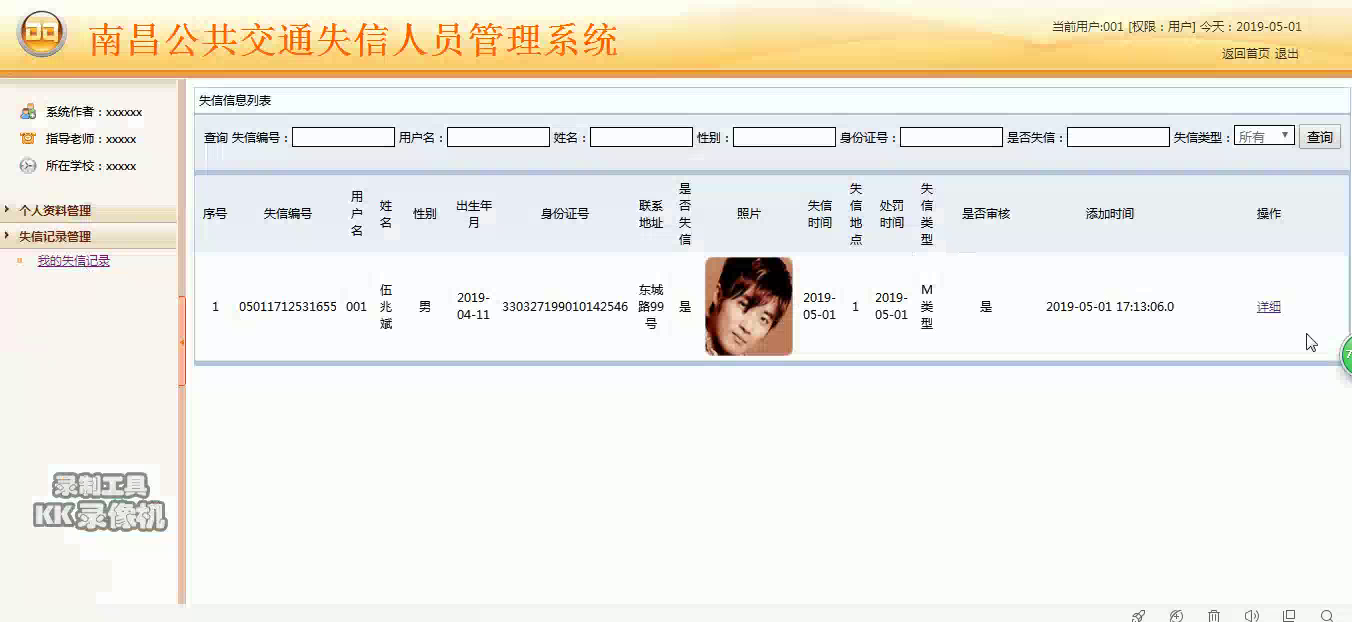The height and width of the screenshot is (622, 1352).
Task: Click the rocket icon in the browser status bar
Action: (x=1138, y=616)
